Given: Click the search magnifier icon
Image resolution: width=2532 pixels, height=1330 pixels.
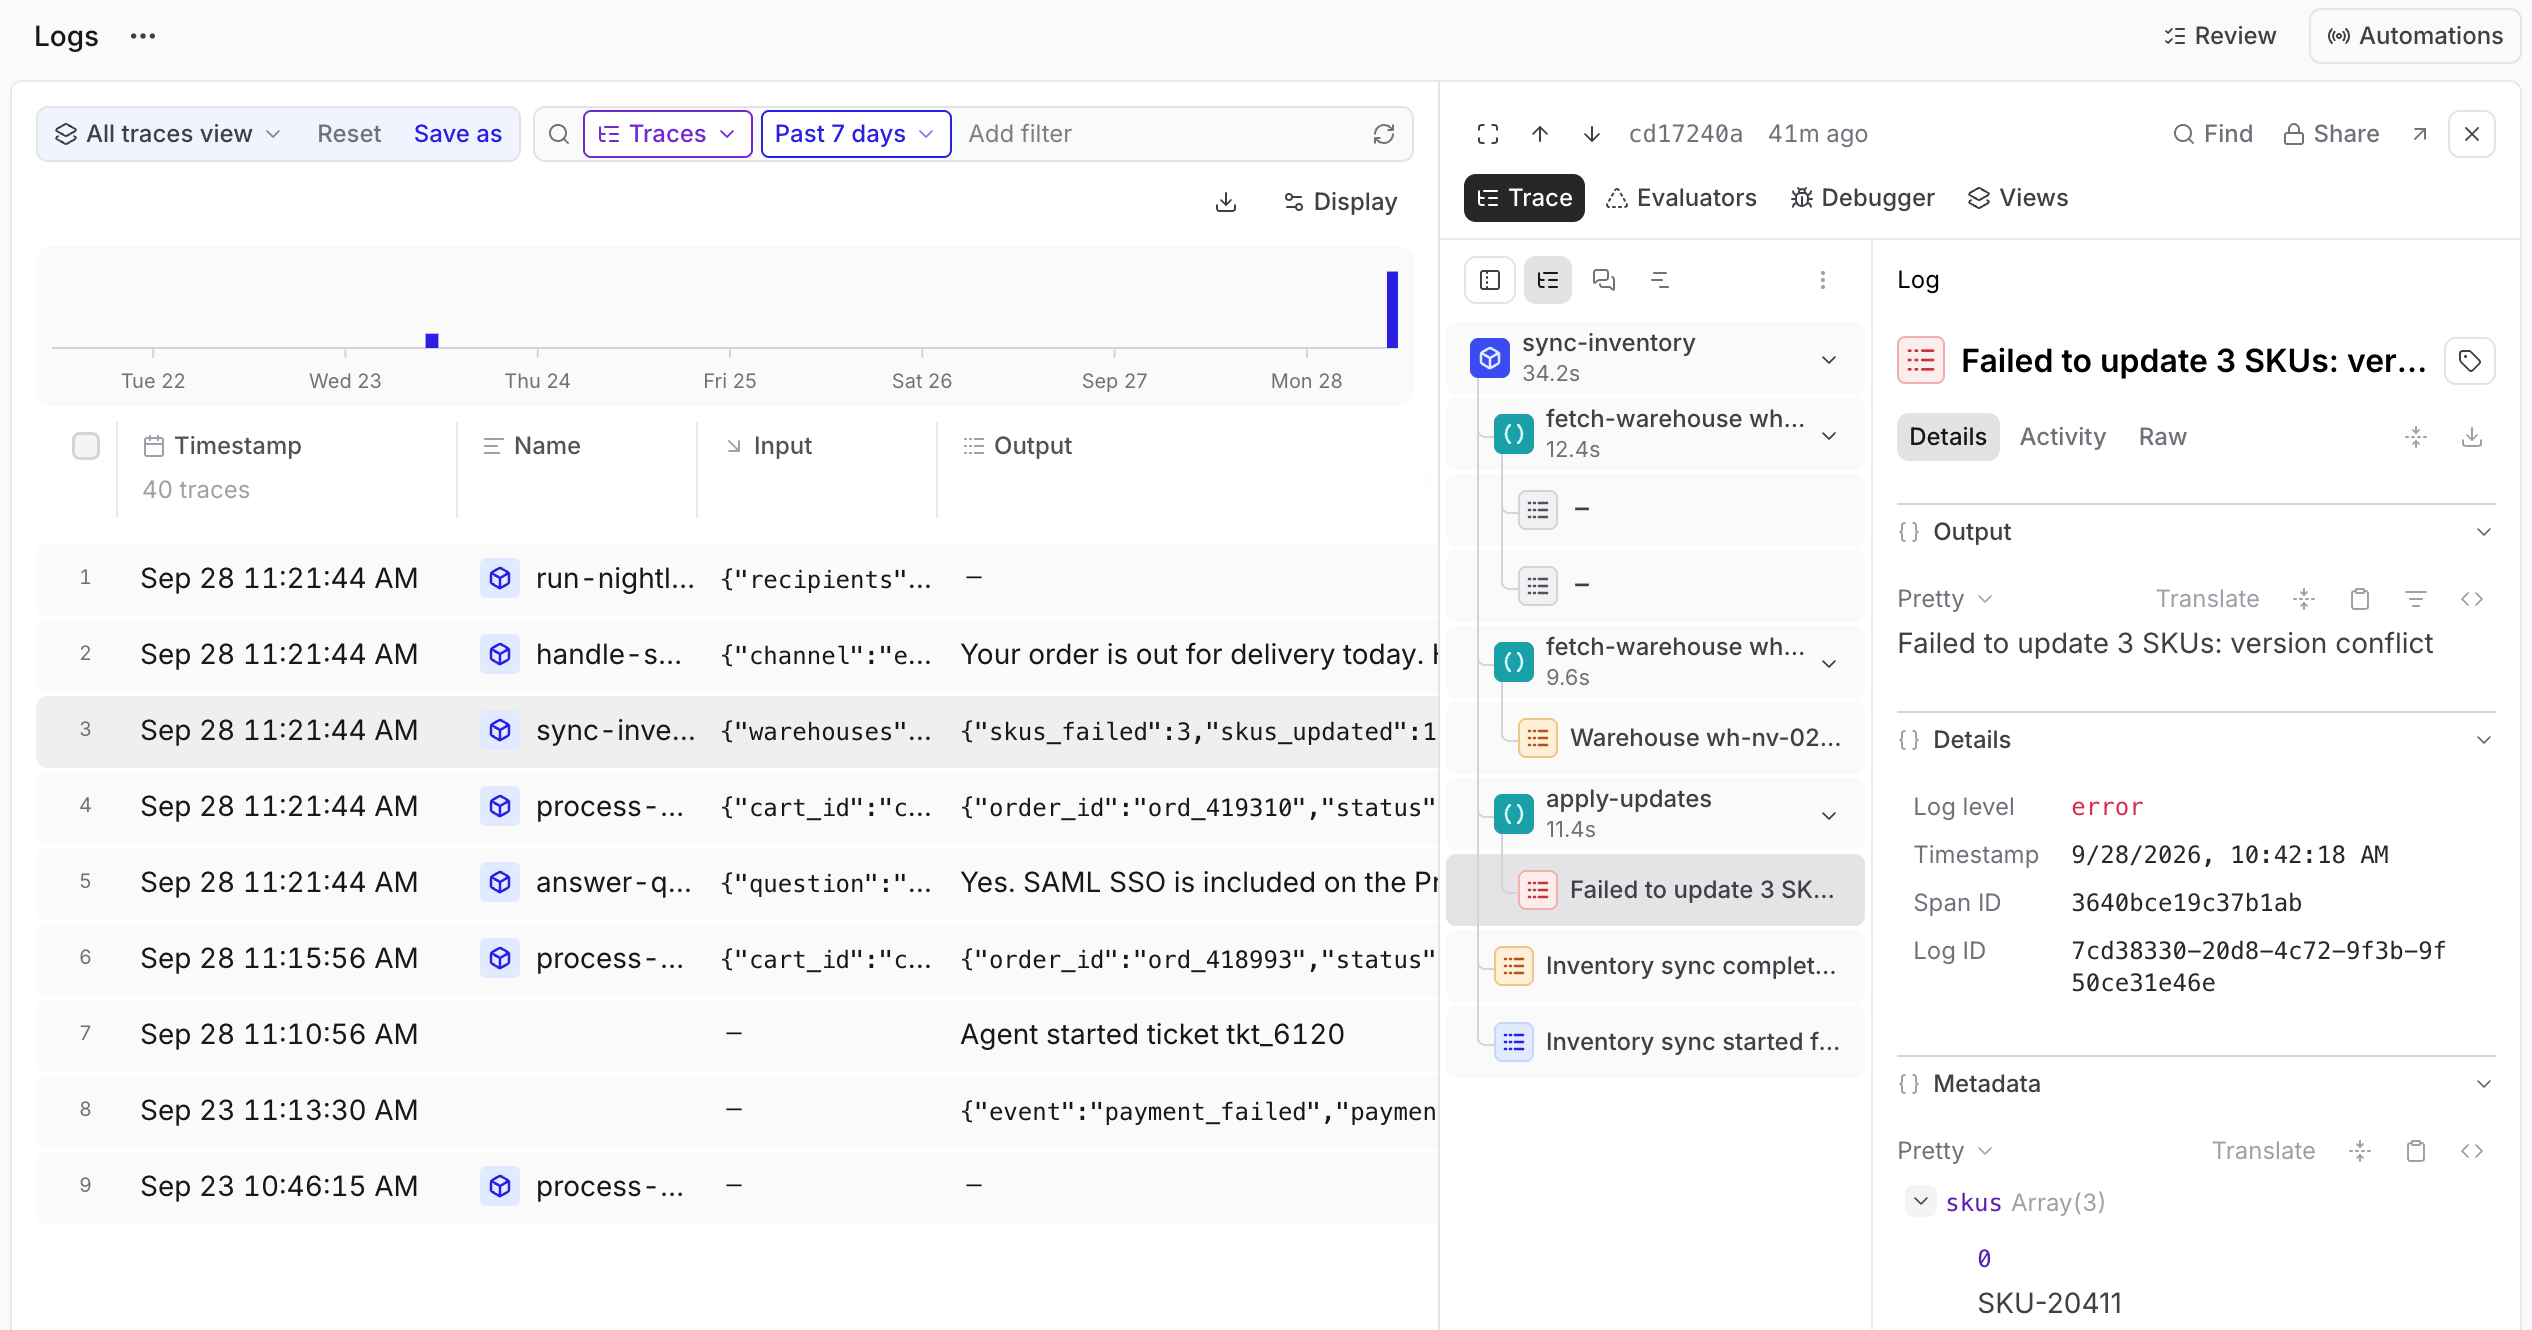Looking at the screenshot, I should click(x=559, y=134).
